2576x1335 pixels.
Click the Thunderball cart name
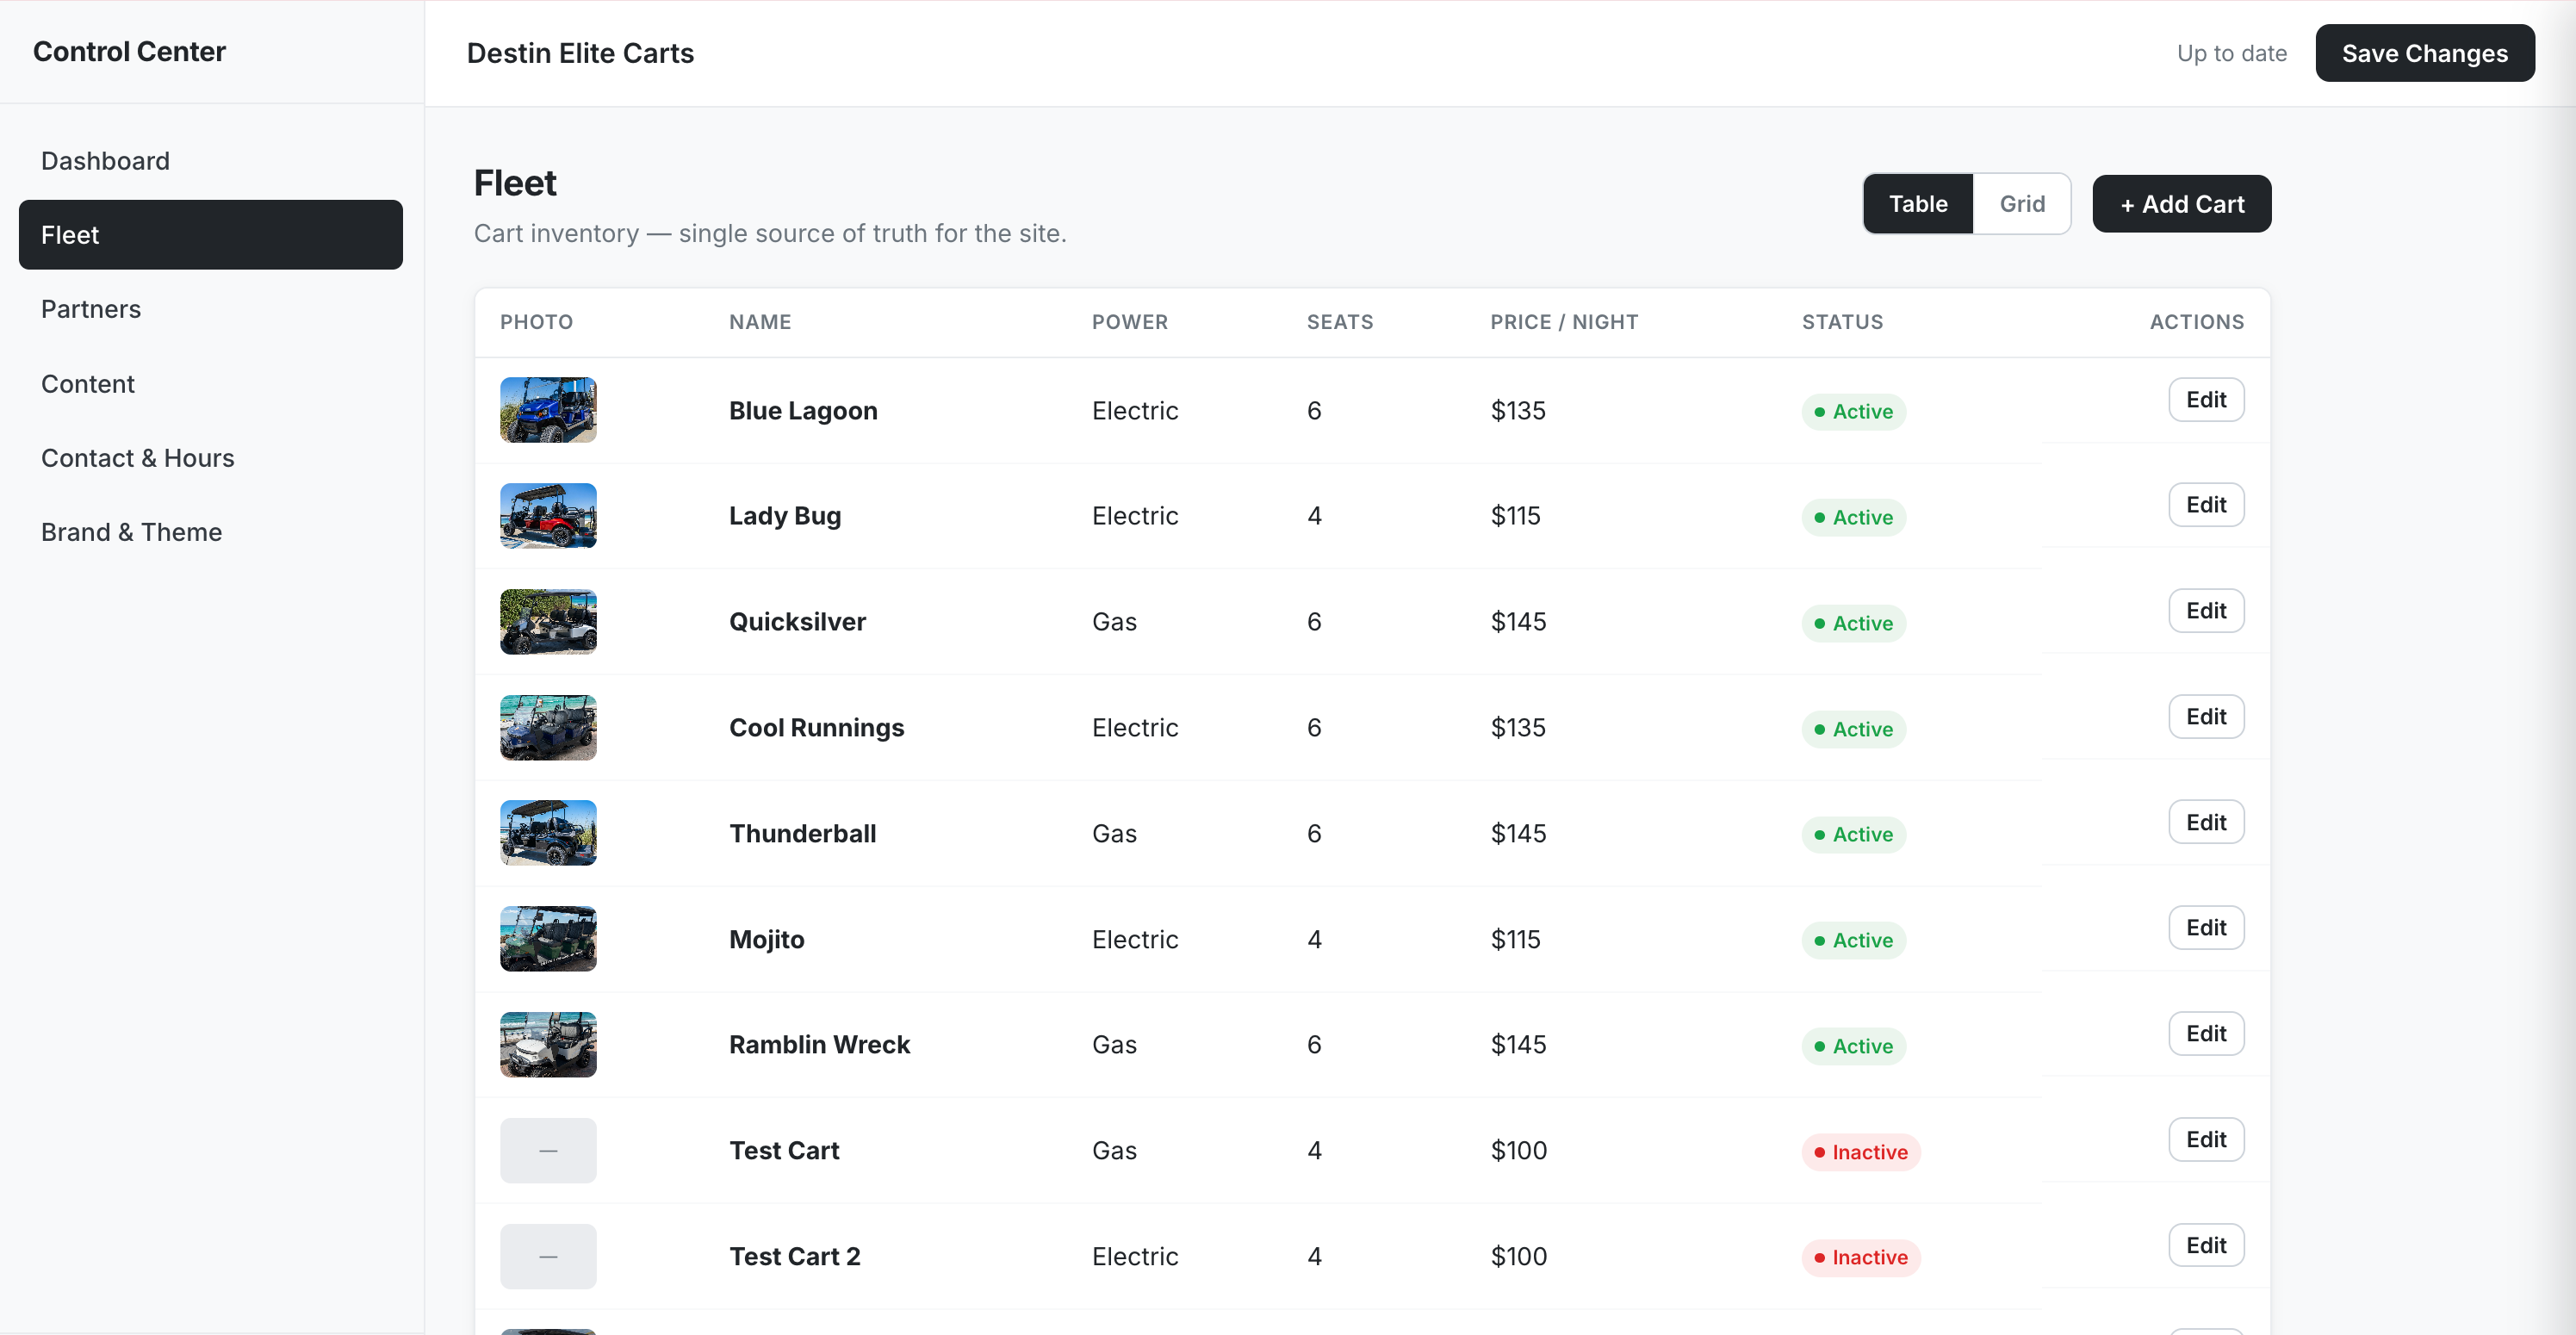coord(802,834)
